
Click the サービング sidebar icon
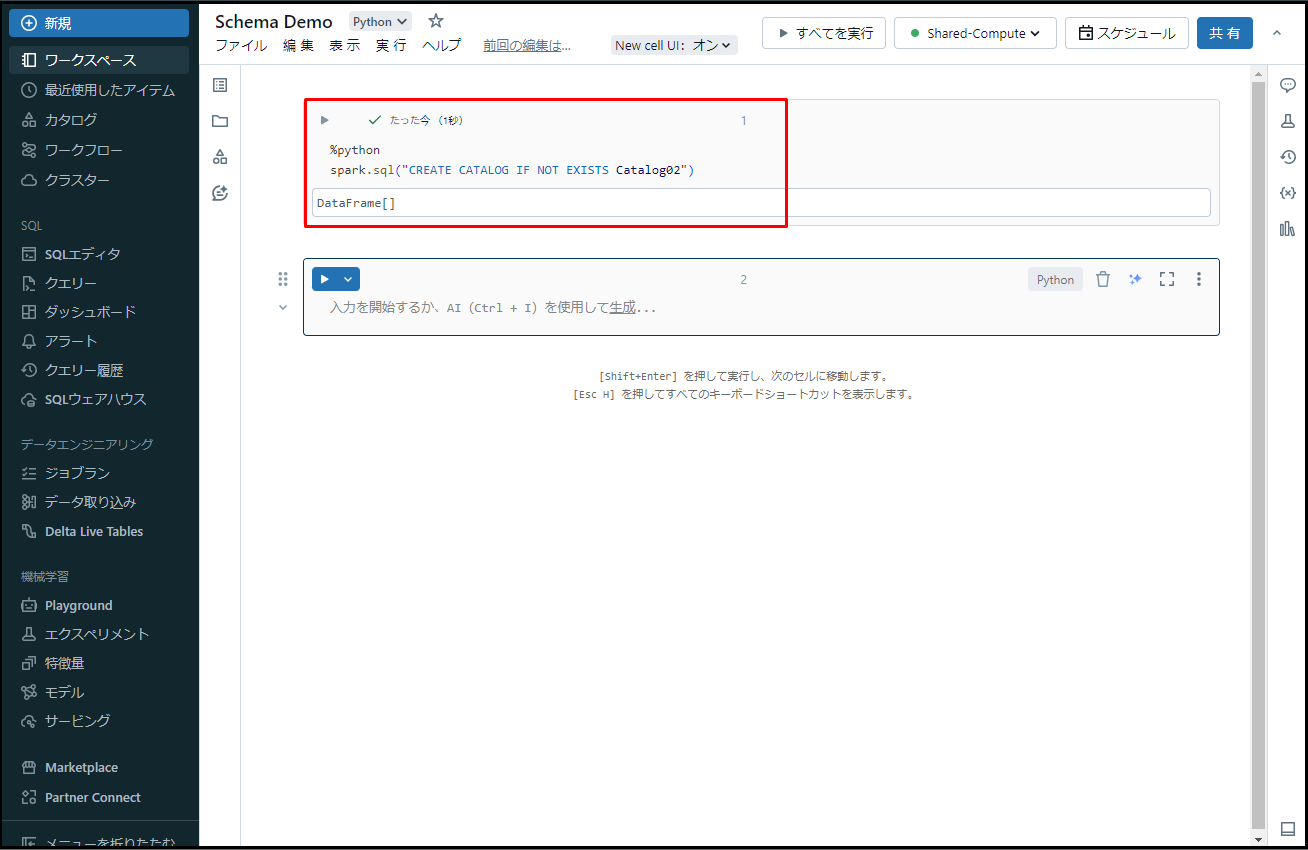pyautogui.click(x=29, y=721)
